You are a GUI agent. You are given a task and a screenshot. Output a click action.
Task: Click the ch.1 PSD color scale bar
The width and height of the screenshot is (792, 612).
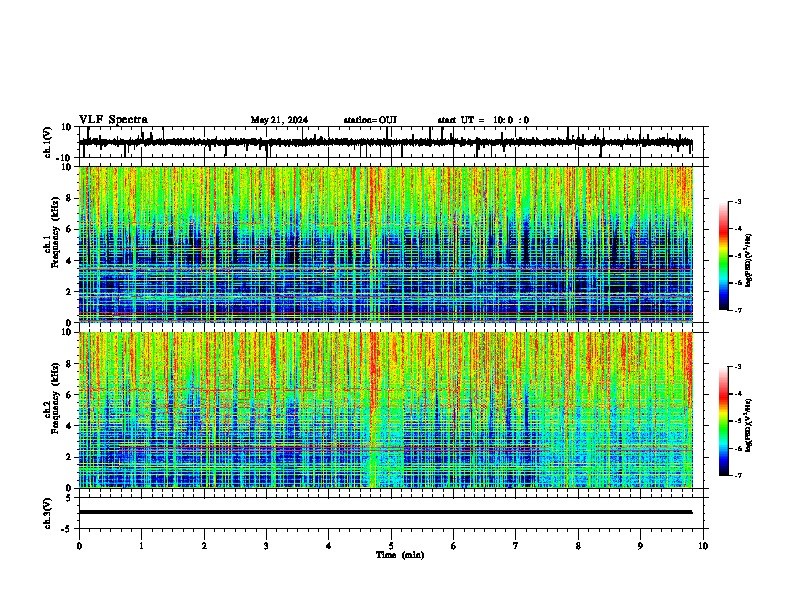pos(724,256)
